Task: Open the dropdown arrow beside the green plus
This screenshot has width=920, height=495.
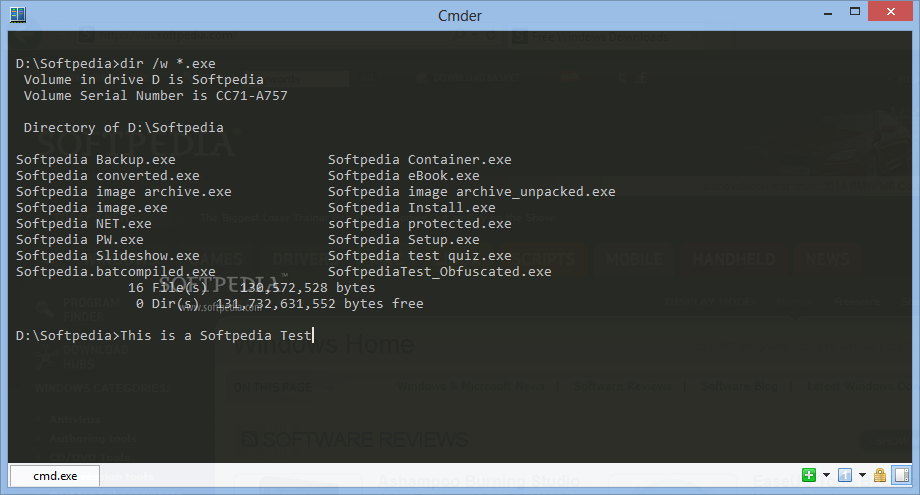Action: tap(826, 475)
